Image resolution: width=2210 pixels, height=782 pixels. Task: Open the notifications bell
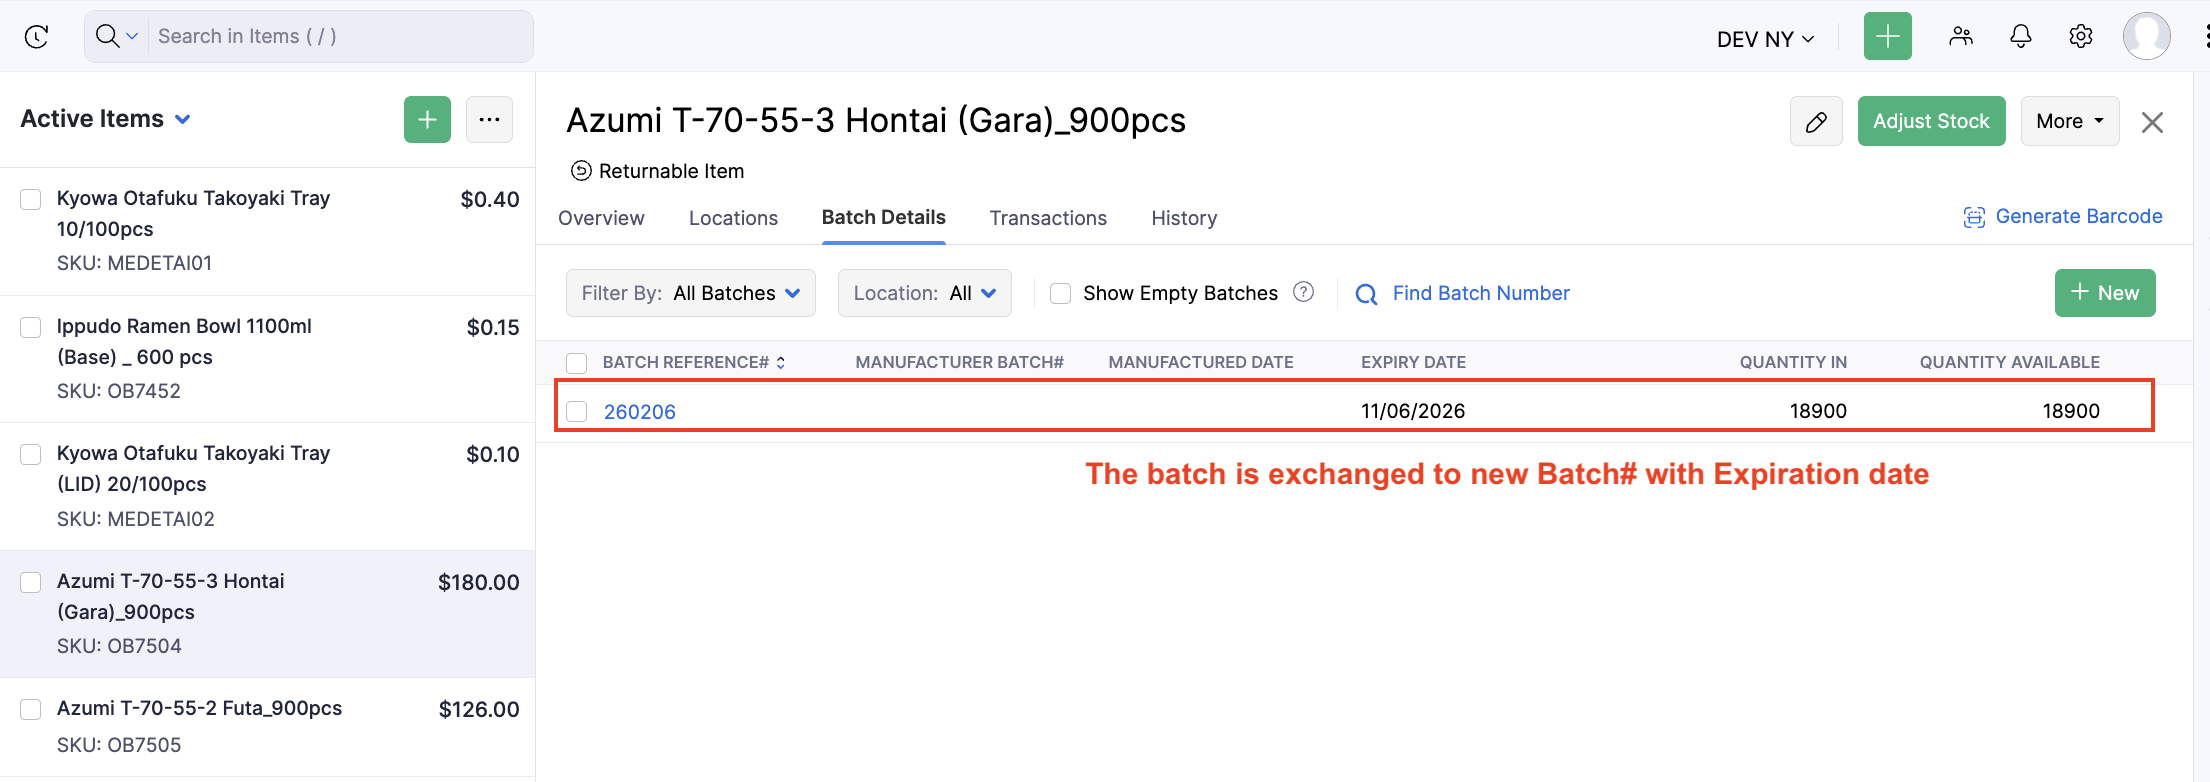[2020, 37]
